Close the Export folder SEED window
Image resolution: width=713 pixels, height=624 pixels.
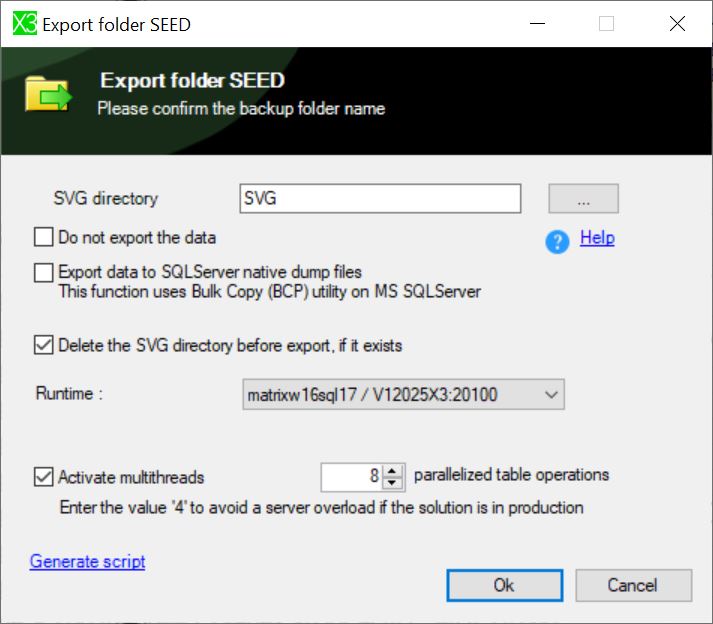678,24
